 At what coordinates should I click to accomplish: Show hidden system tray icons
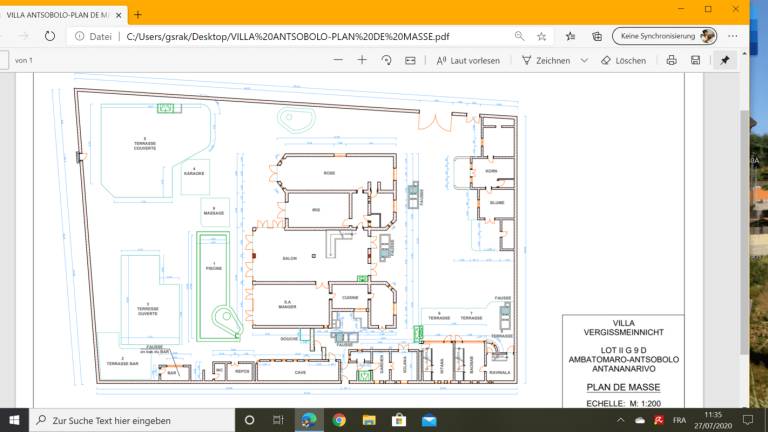(x=619, y=420)
